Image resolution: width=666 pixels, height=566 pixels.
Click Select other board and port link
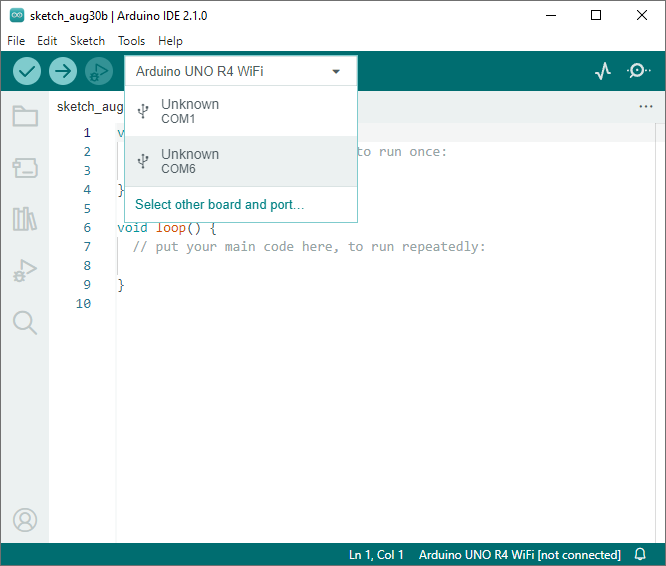tap(220, 205)
